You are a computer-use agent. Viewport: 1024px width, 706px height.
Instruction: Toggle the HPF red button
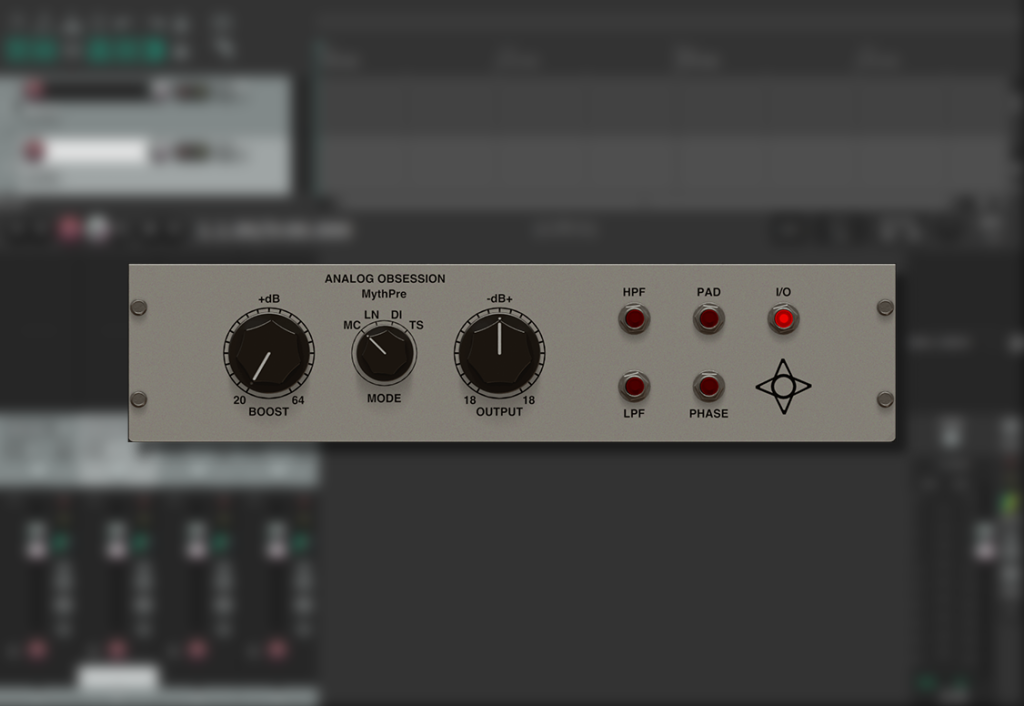(633, 319)
